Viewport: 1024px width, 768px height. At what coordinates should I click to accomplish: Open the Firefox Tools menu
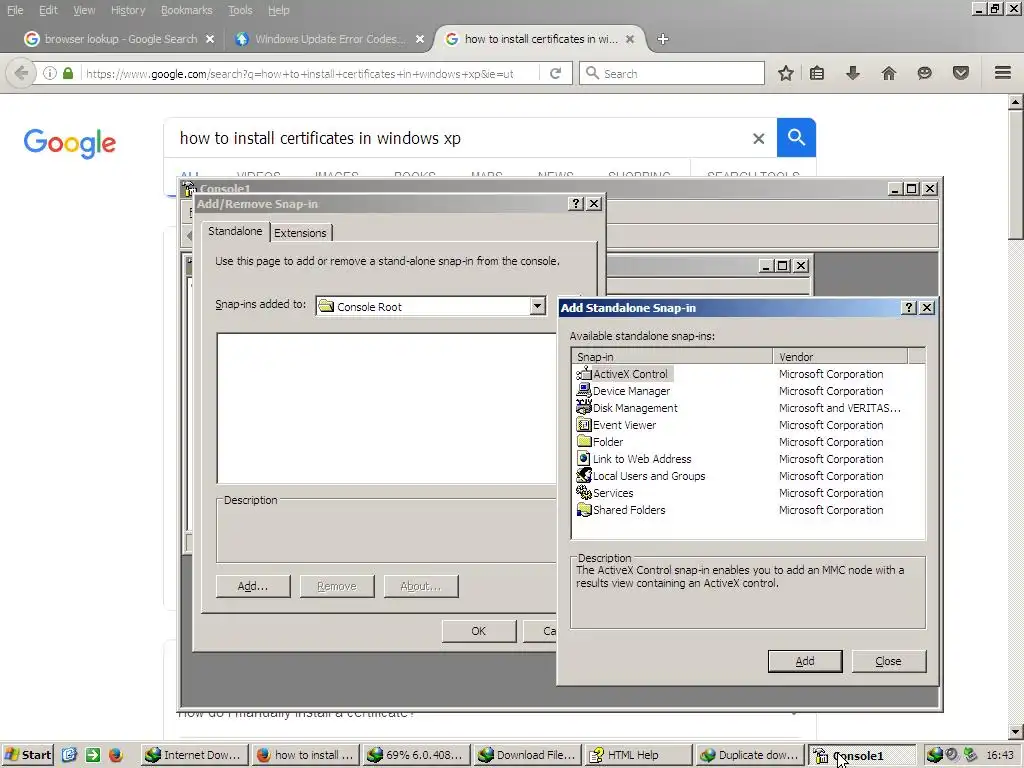[x=240, y=10]
